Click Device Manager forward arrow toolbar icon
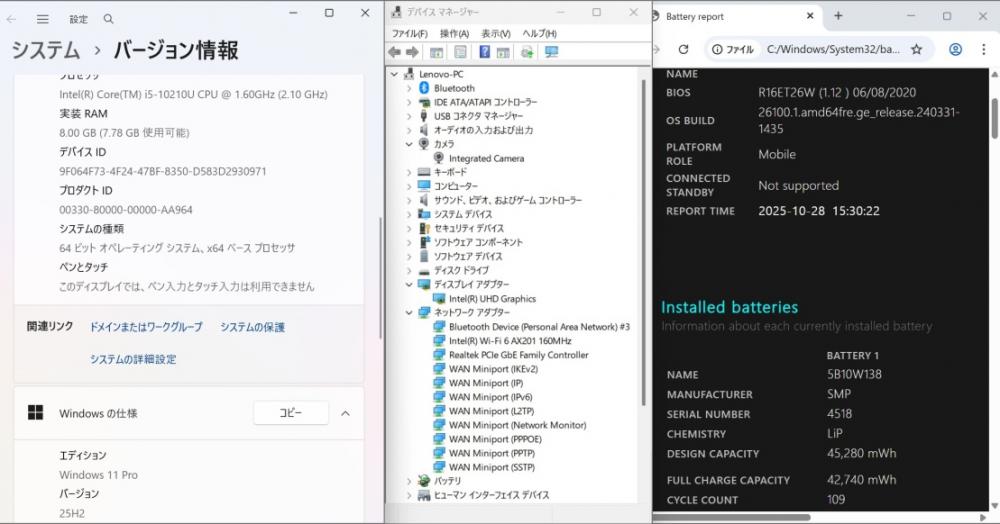This screenshot has height=524, width=1000. [x=413, y=52]
